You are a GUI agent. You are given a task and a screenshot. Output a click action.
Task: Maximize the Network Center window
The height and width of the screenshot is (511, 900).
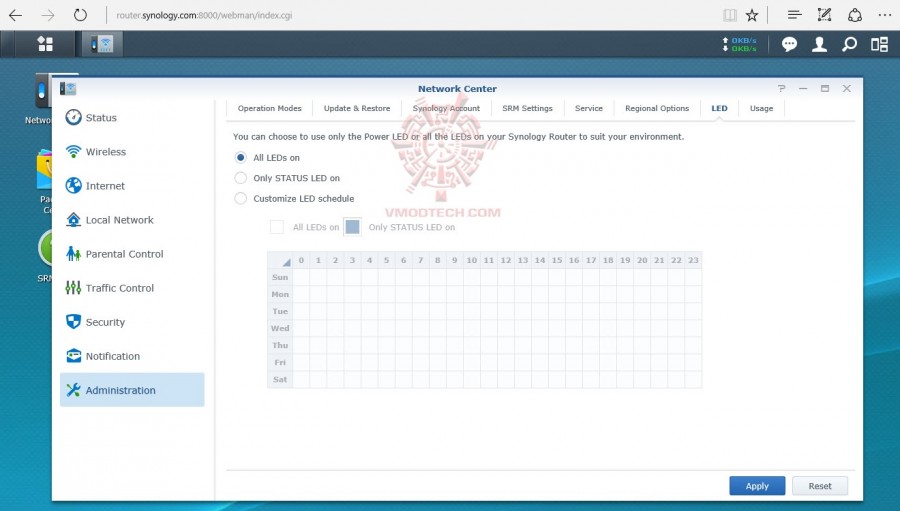point(825,88)
